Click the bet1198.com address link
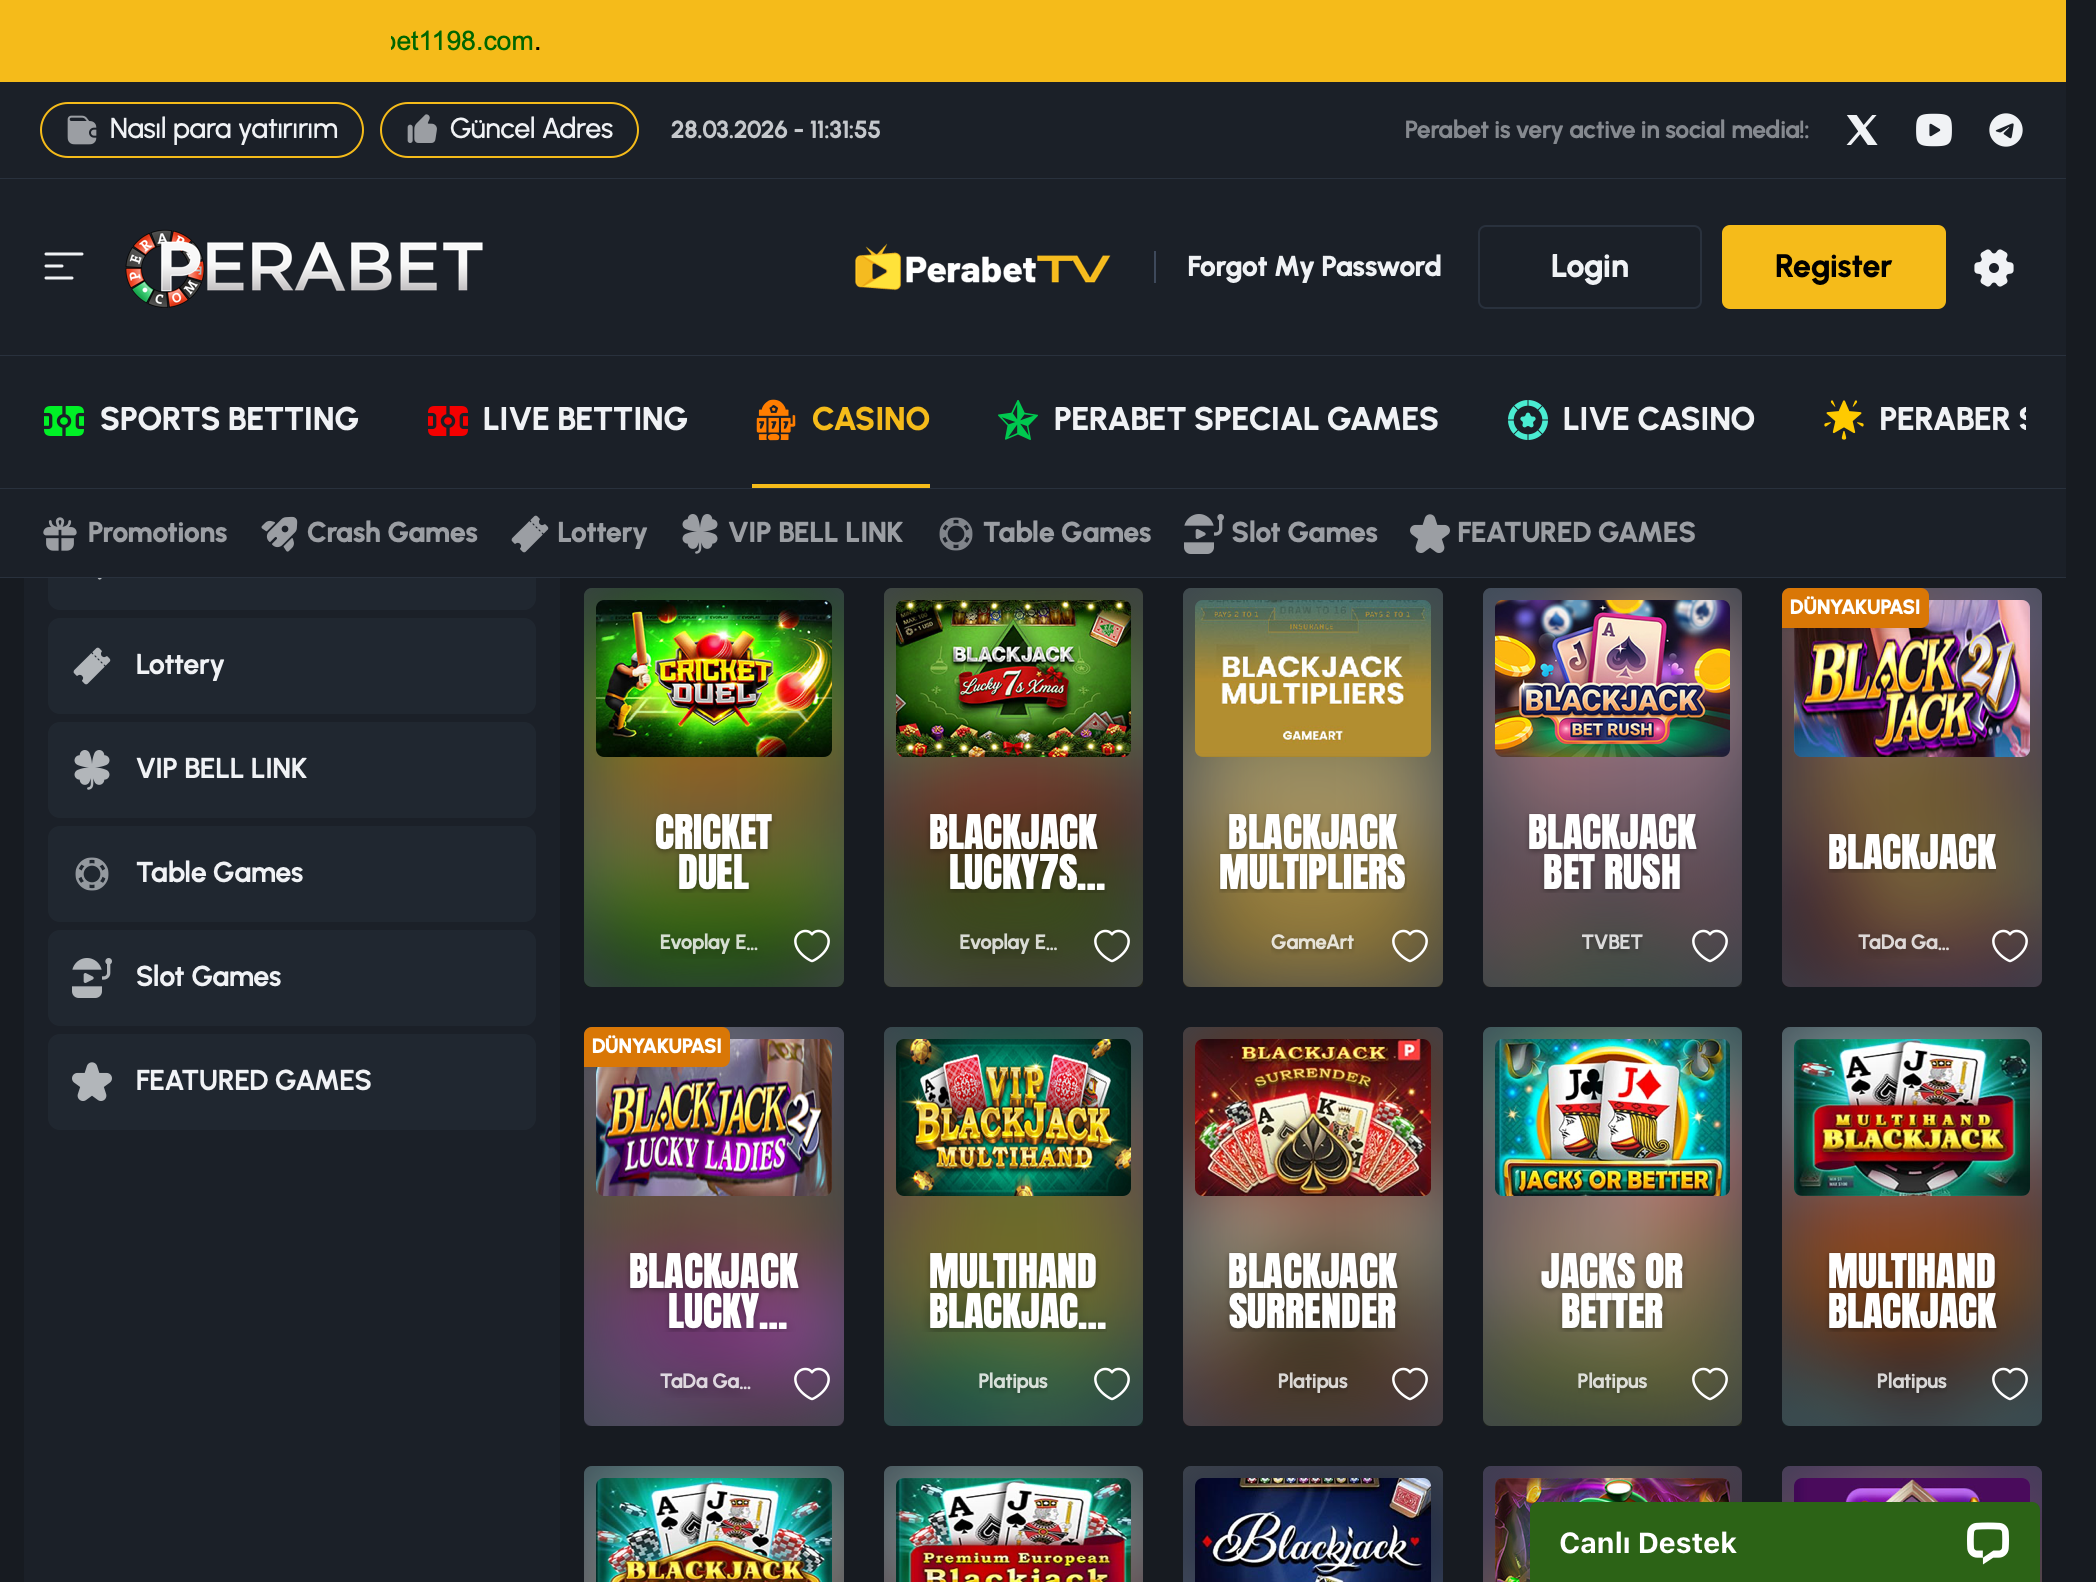Image resolution: width=2096 pixels, height=1582 pixels. (x=462, y=41)
